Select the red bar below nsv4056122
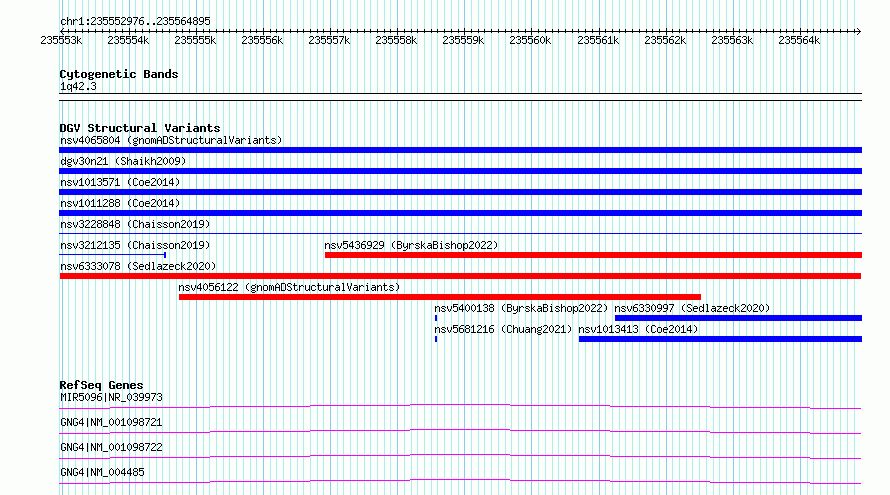This screenshot has width=890, height=495. (440, 297)
